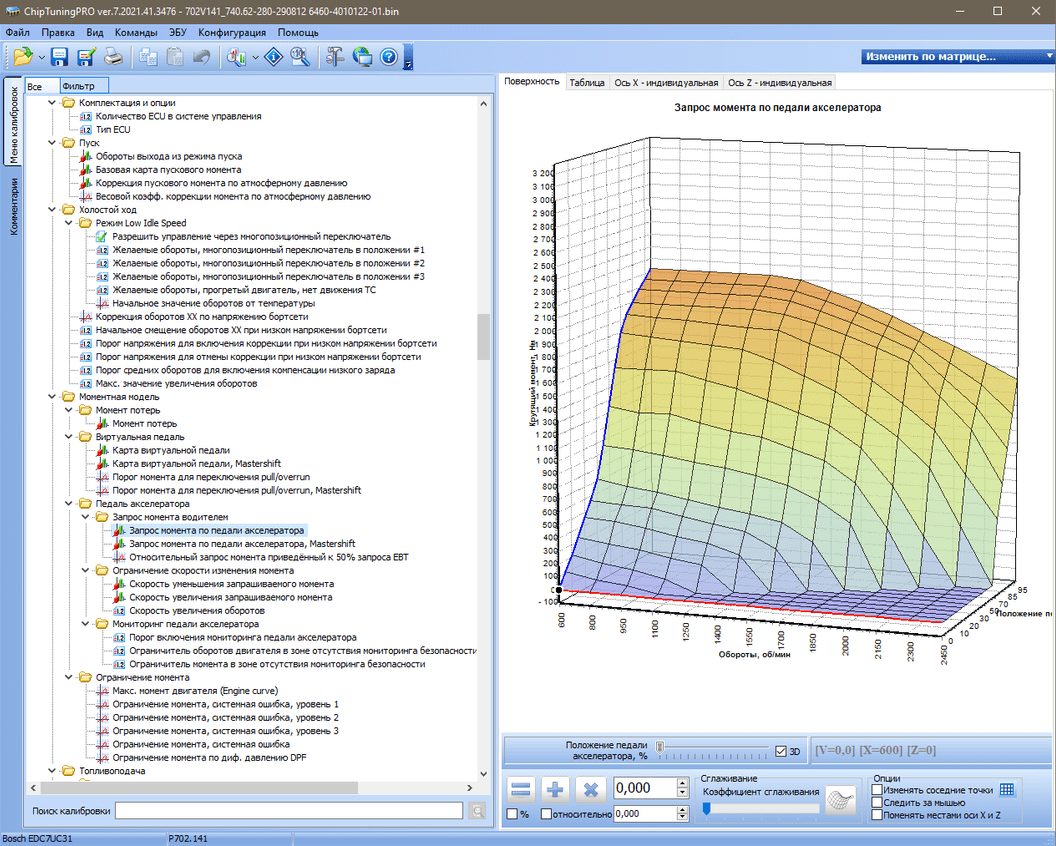Open the Конфигурация menu
This screenshot has width=1056, height=846.
pos(232,32)
